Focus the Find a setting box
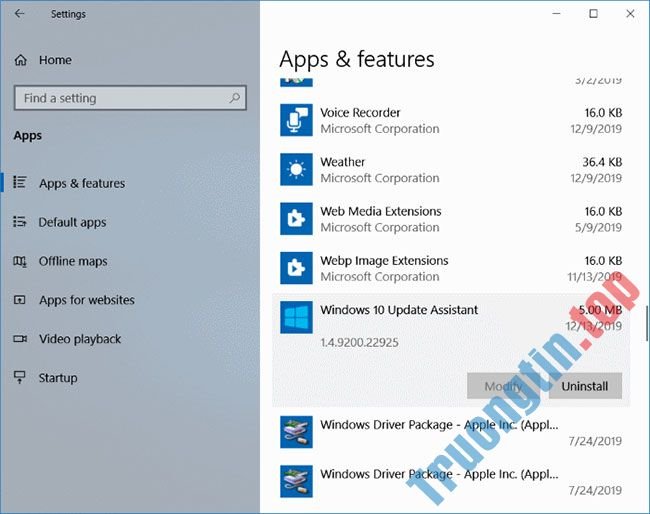The image size is (650, 514). [130, 98]
